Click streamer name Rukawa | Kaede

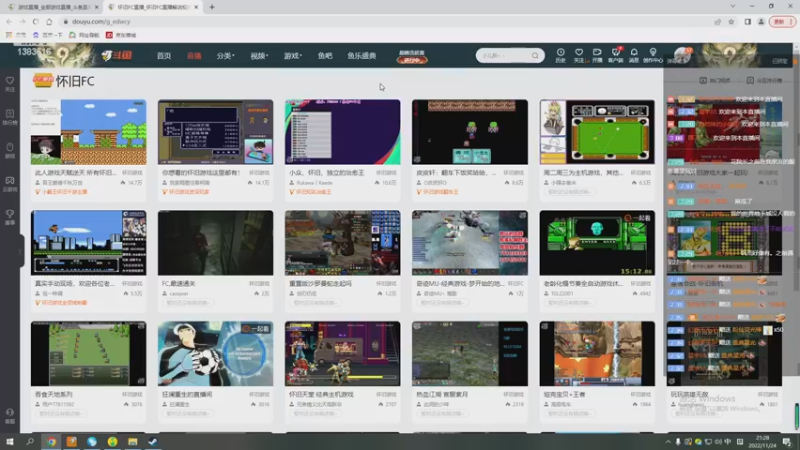[314, 183]
